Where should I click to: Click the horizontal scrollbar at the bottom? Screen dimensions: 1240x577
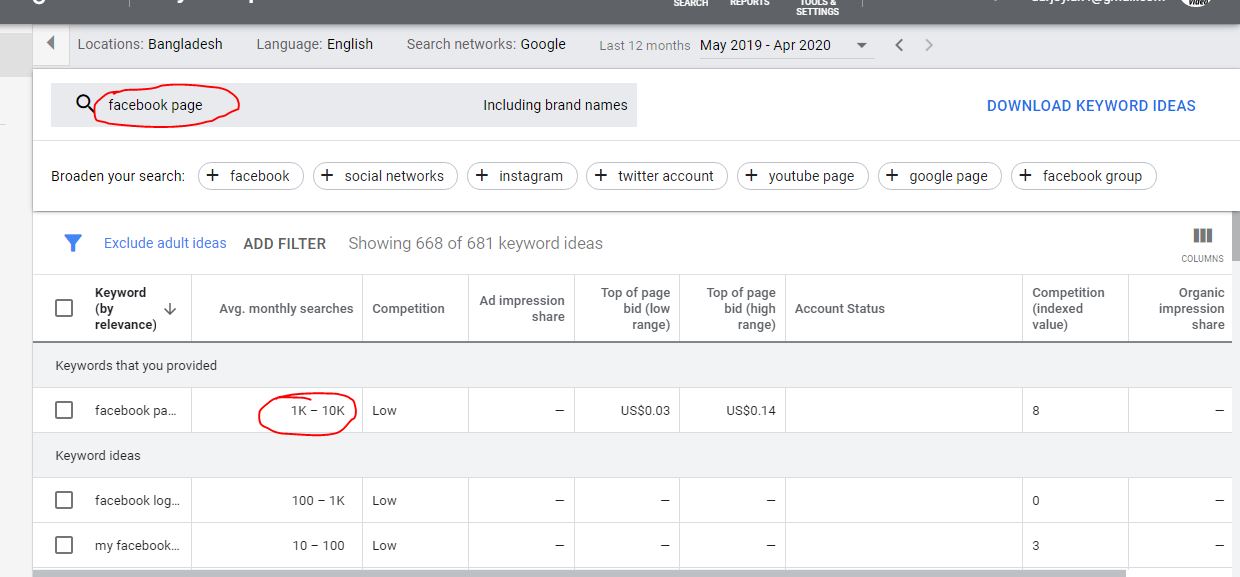click(579, 573)
